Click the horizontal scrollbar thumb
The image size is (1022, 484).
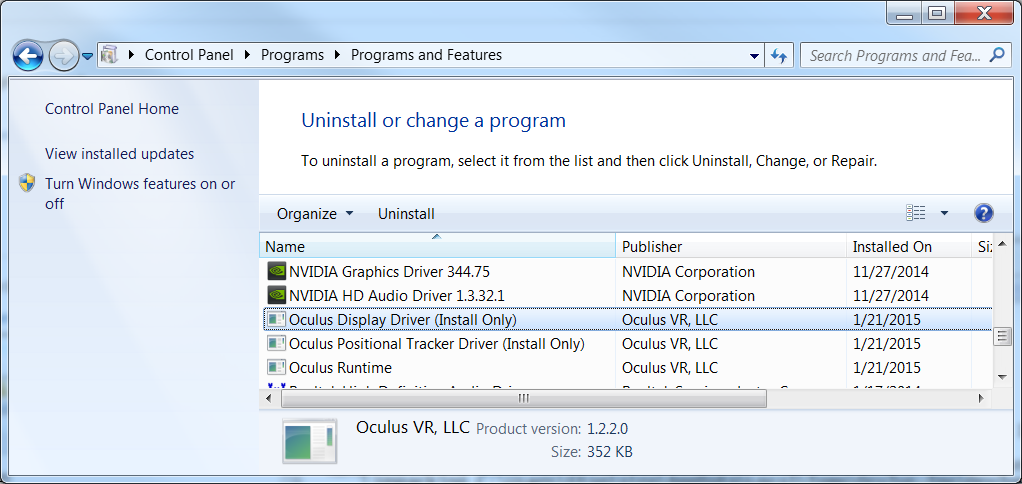coord(523,398)
